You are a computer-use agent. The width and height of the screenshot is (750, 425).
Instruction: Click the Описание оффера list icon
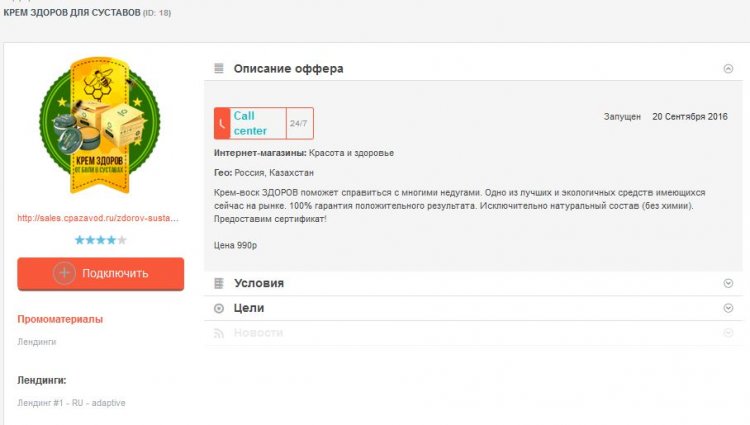(x=219, y=69)
